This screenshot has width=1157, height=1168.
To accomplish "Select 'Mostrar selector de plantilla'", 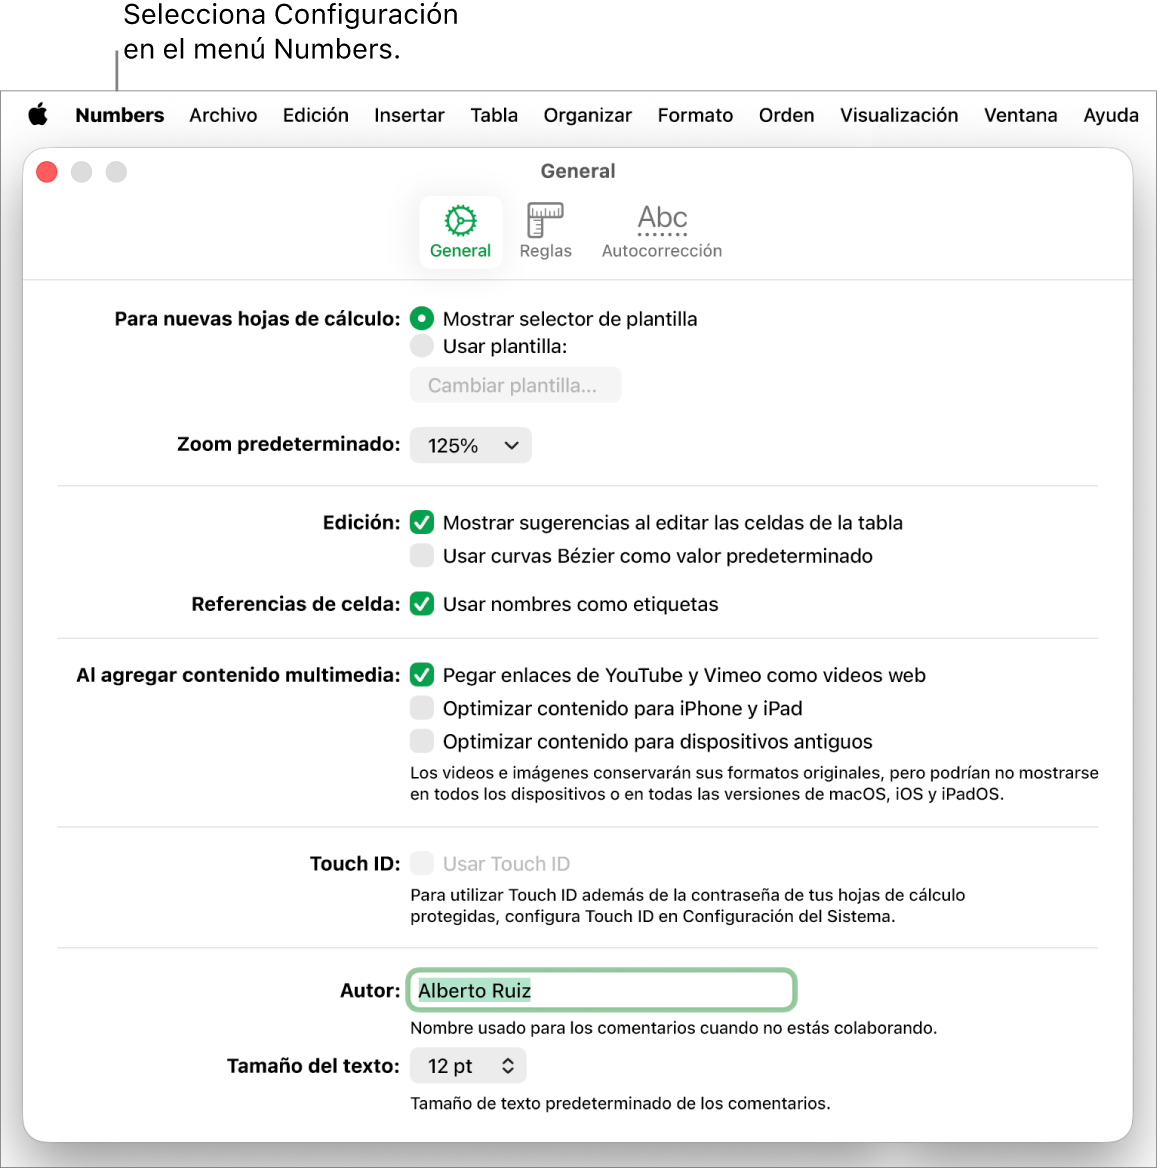I will point(421,318).
